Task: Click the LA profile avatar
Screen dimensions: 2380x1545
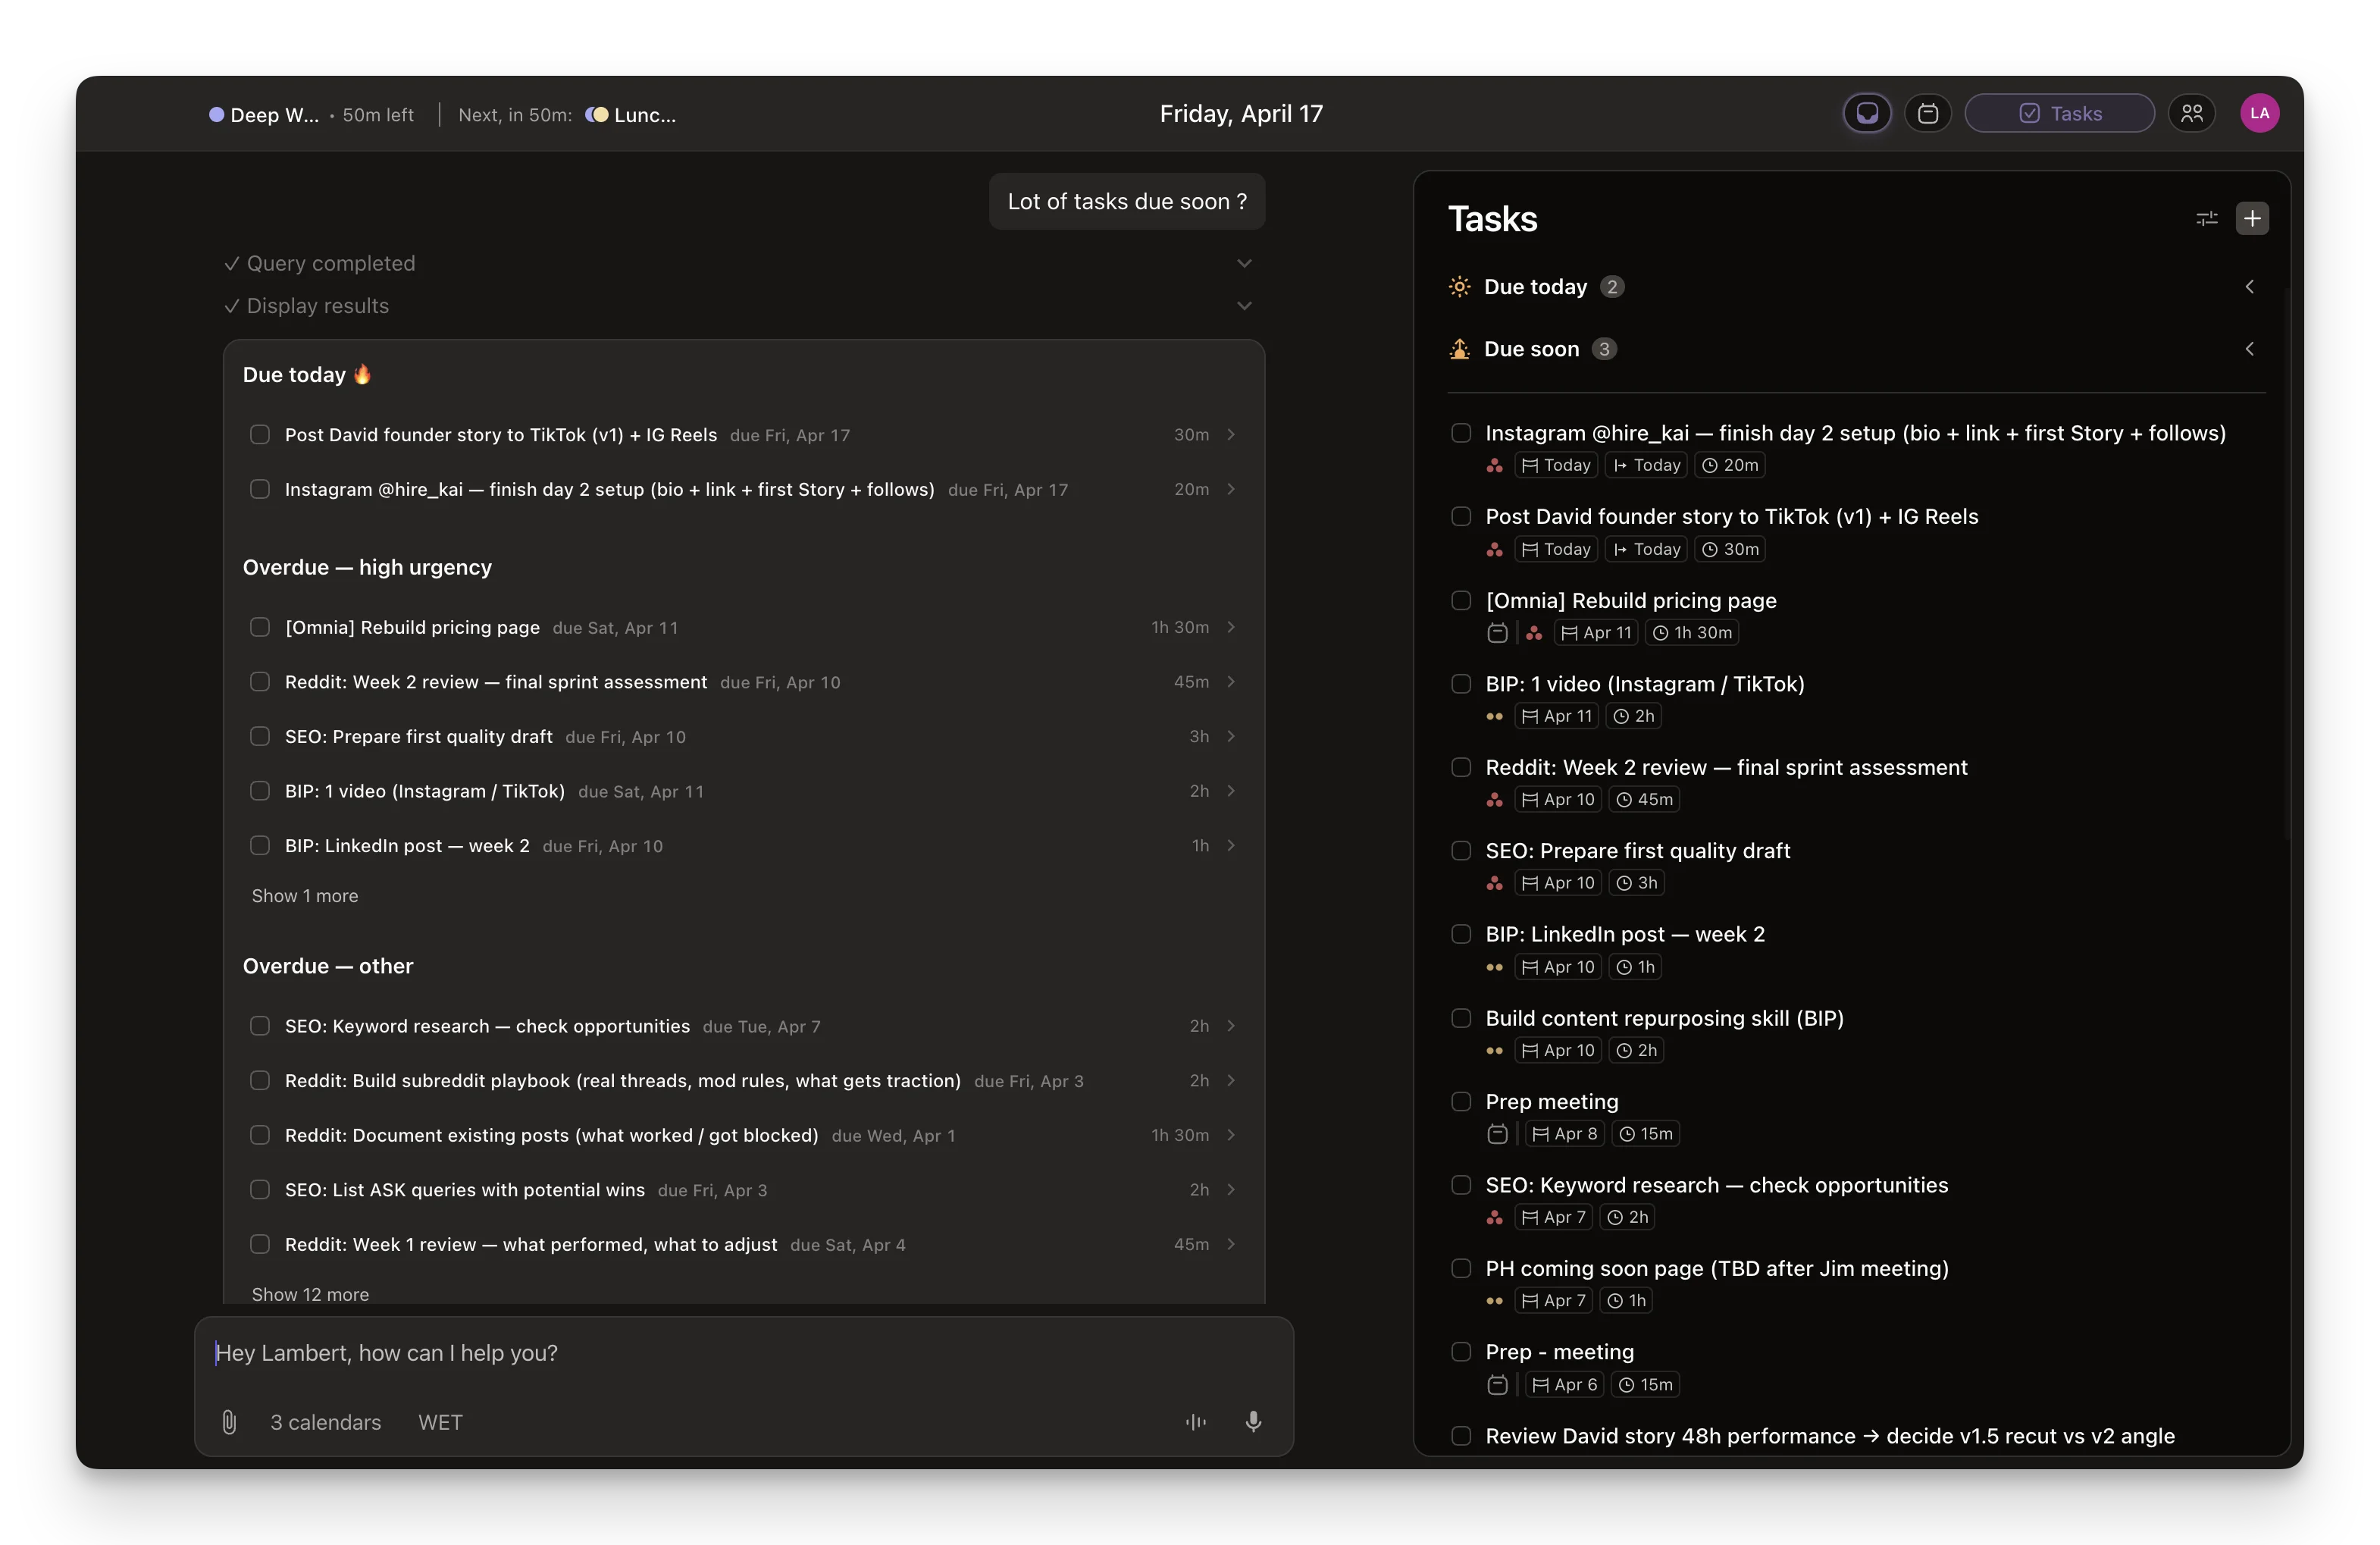Action: point(2259,113)
